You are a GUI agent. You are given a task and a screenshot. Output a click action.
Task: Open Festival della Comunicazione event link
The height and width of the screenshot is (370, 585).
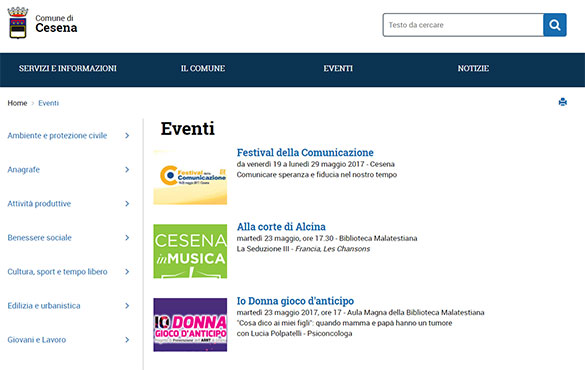pos(305,153)
